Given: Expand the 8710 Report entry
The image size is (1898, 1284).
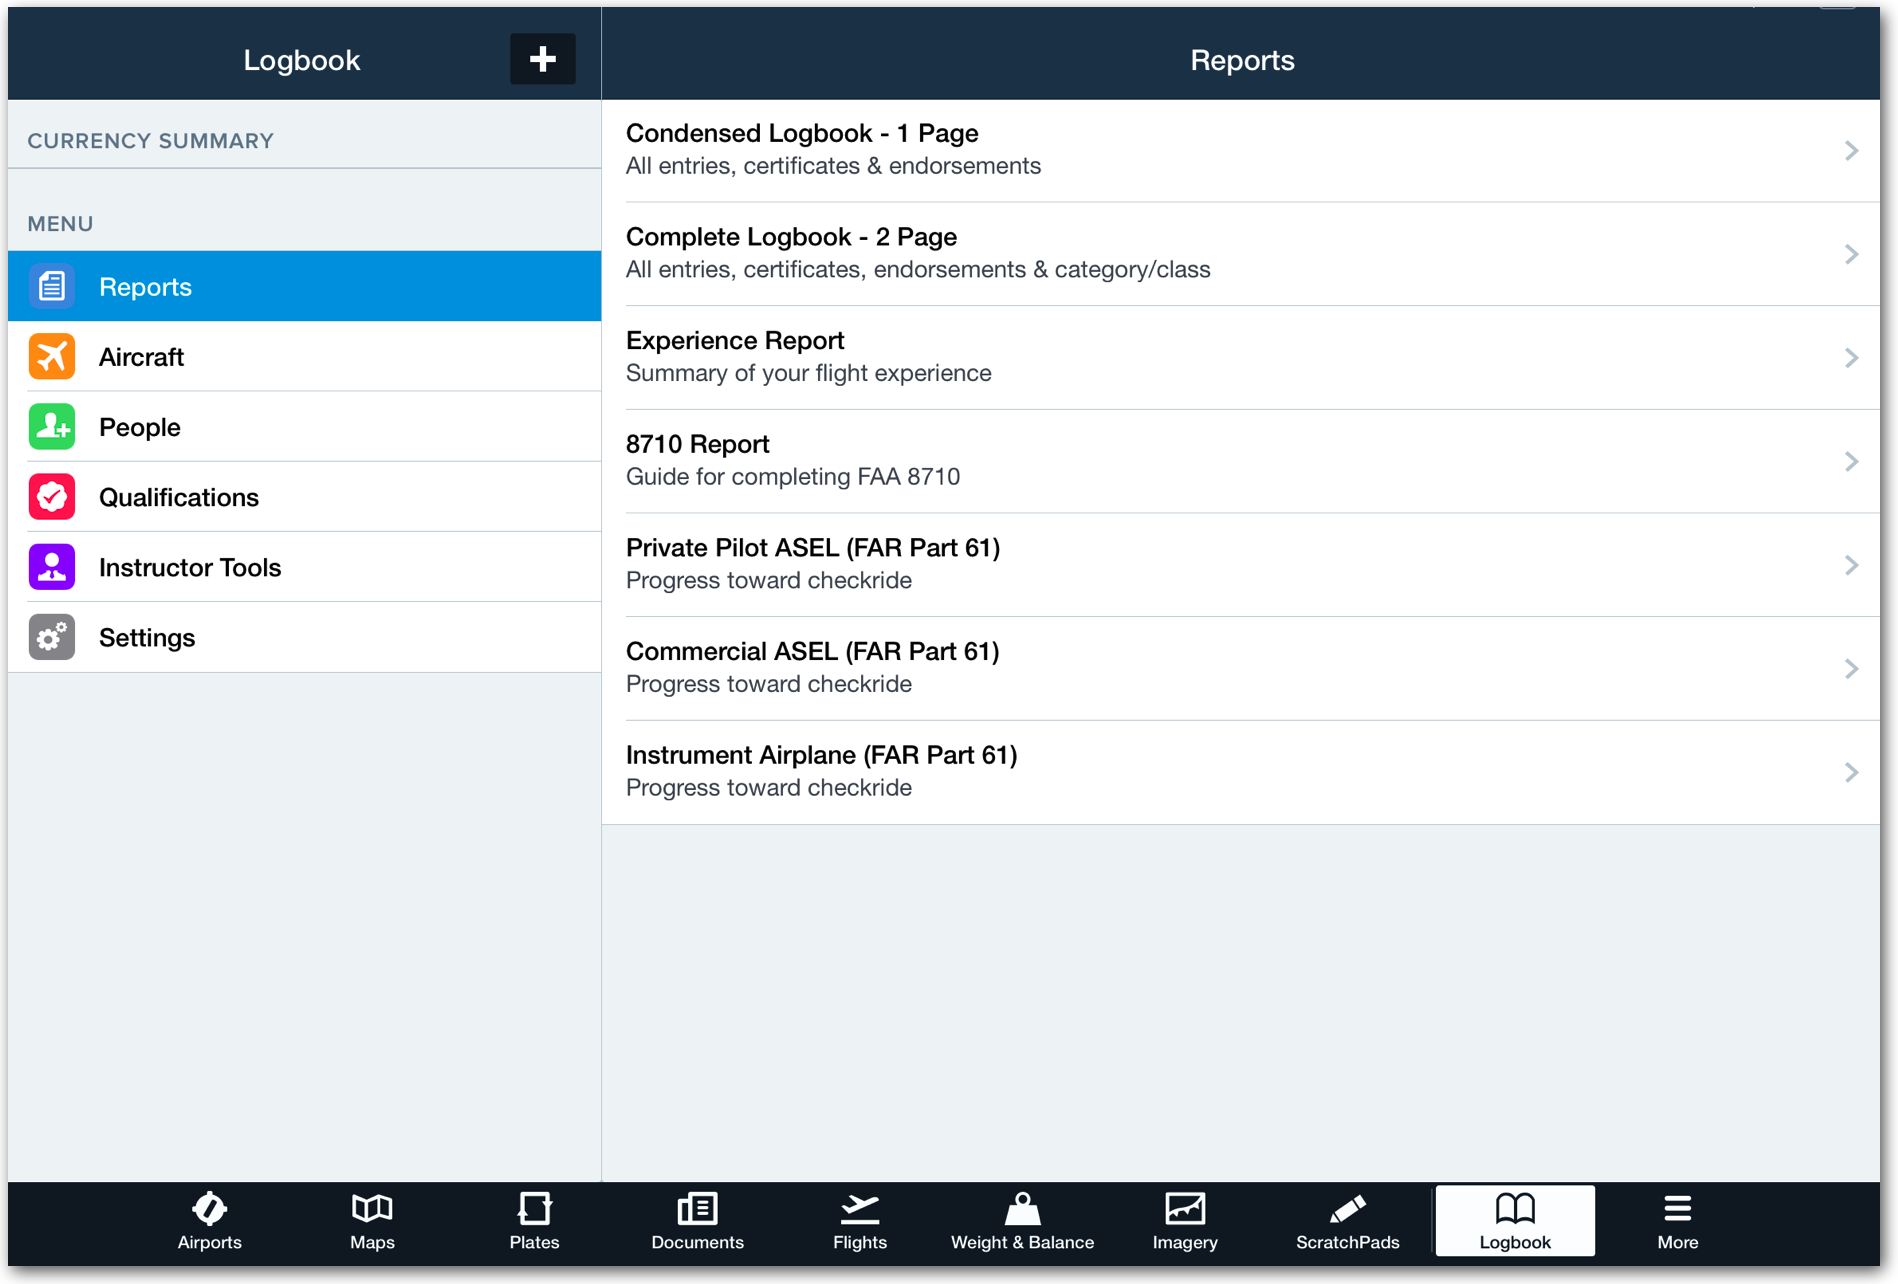Looking at the screenshot, I should pos(1851,461).
